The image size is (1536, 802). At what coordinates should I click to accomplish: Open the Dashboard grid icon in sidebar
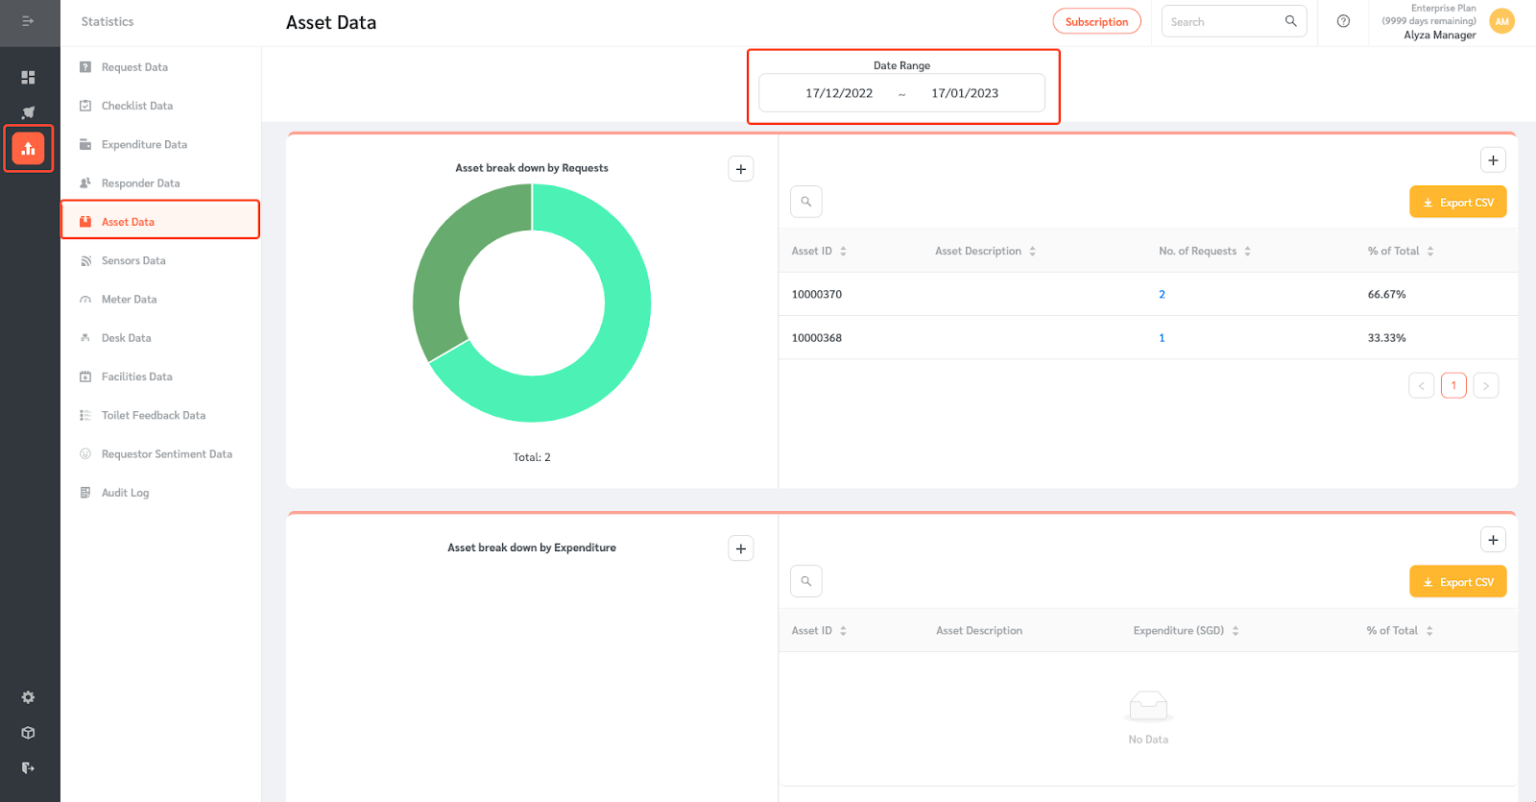click(x=28, y=76)
